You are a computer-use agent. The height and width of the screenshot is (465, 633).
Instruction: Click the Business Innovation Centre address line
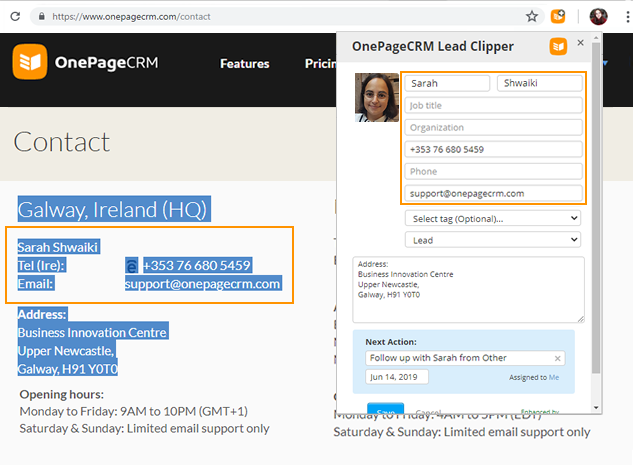coord(92,333)
